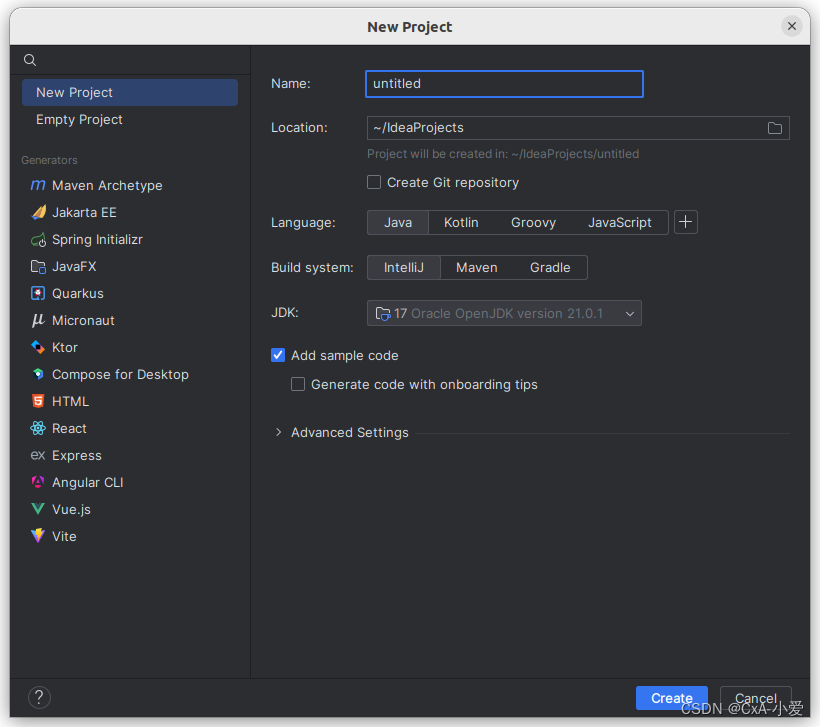Select the Maven Archetype generator icon
The height and width of the screenshot is (727, 820).
[38, 185]
